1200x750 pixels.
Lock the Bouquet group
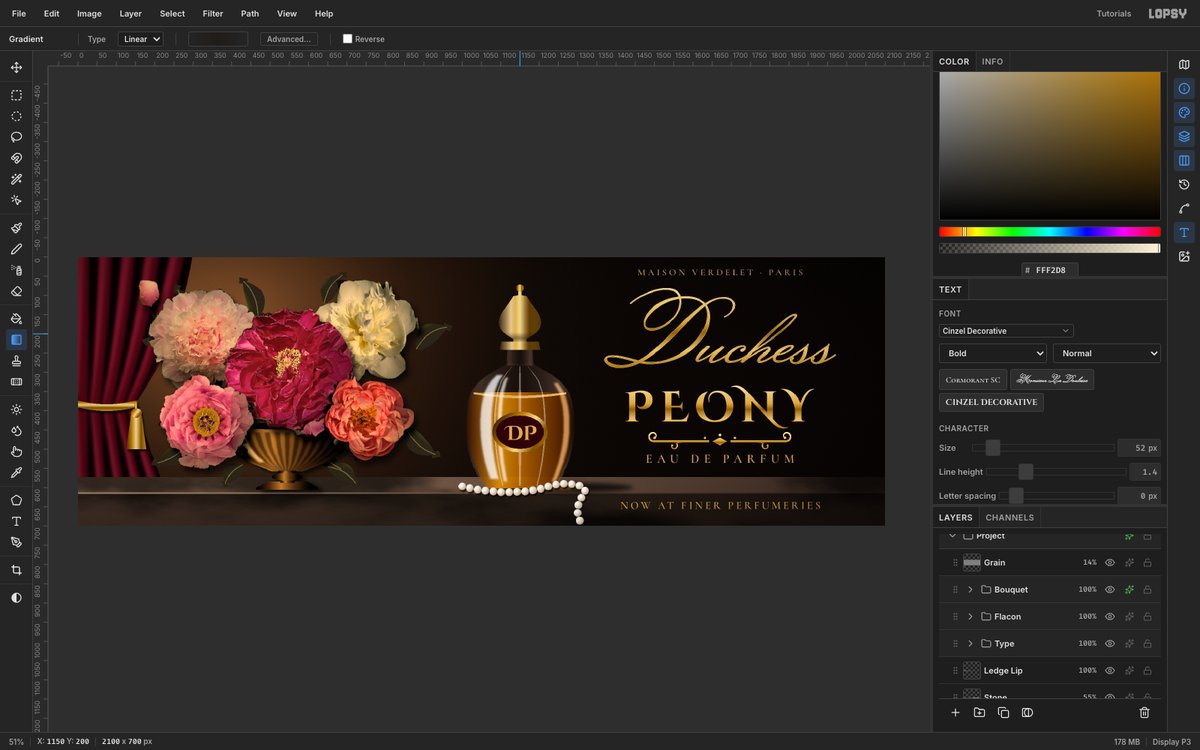tap(1147, 590)
